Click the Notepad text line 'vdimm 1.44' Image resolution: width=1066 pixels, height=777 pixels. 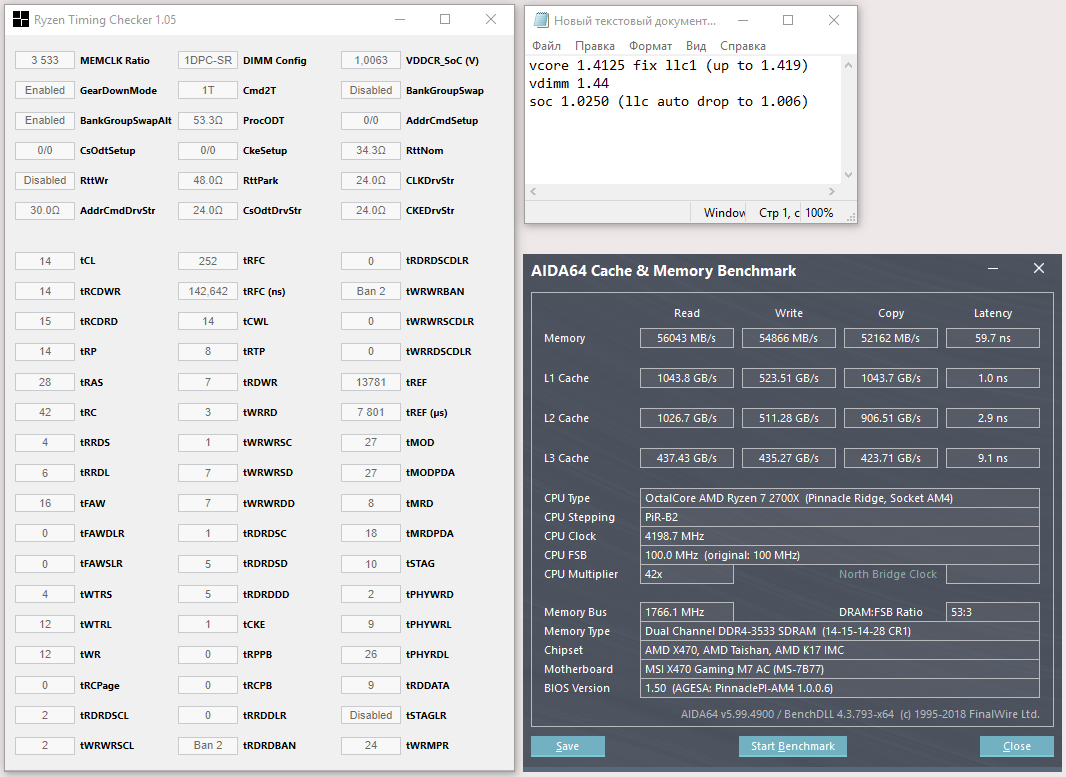pyautogui.click(x=569, y=84)
